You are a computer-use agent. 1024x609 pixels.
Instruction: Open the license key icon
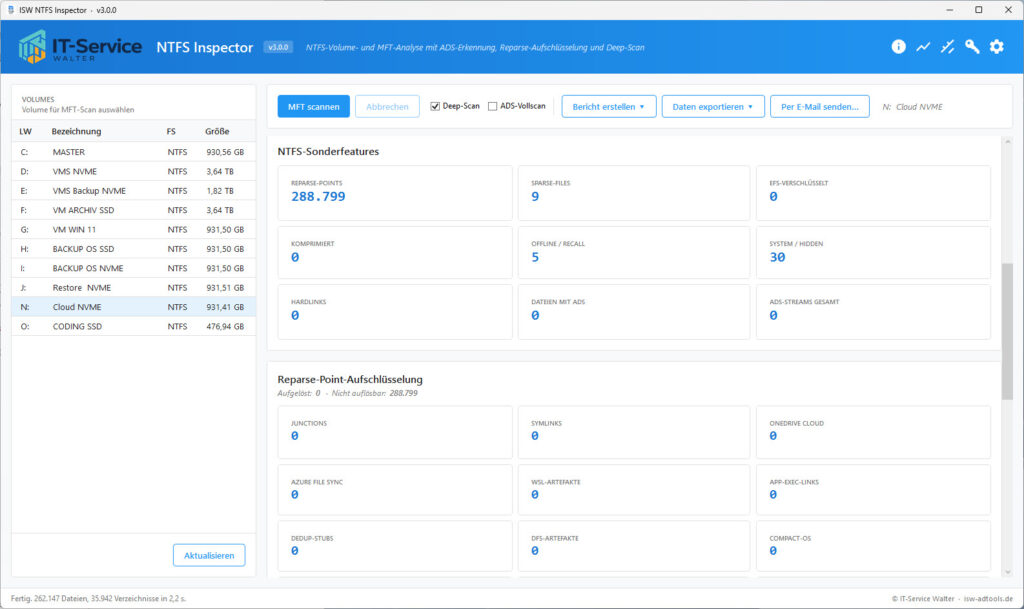972,46
